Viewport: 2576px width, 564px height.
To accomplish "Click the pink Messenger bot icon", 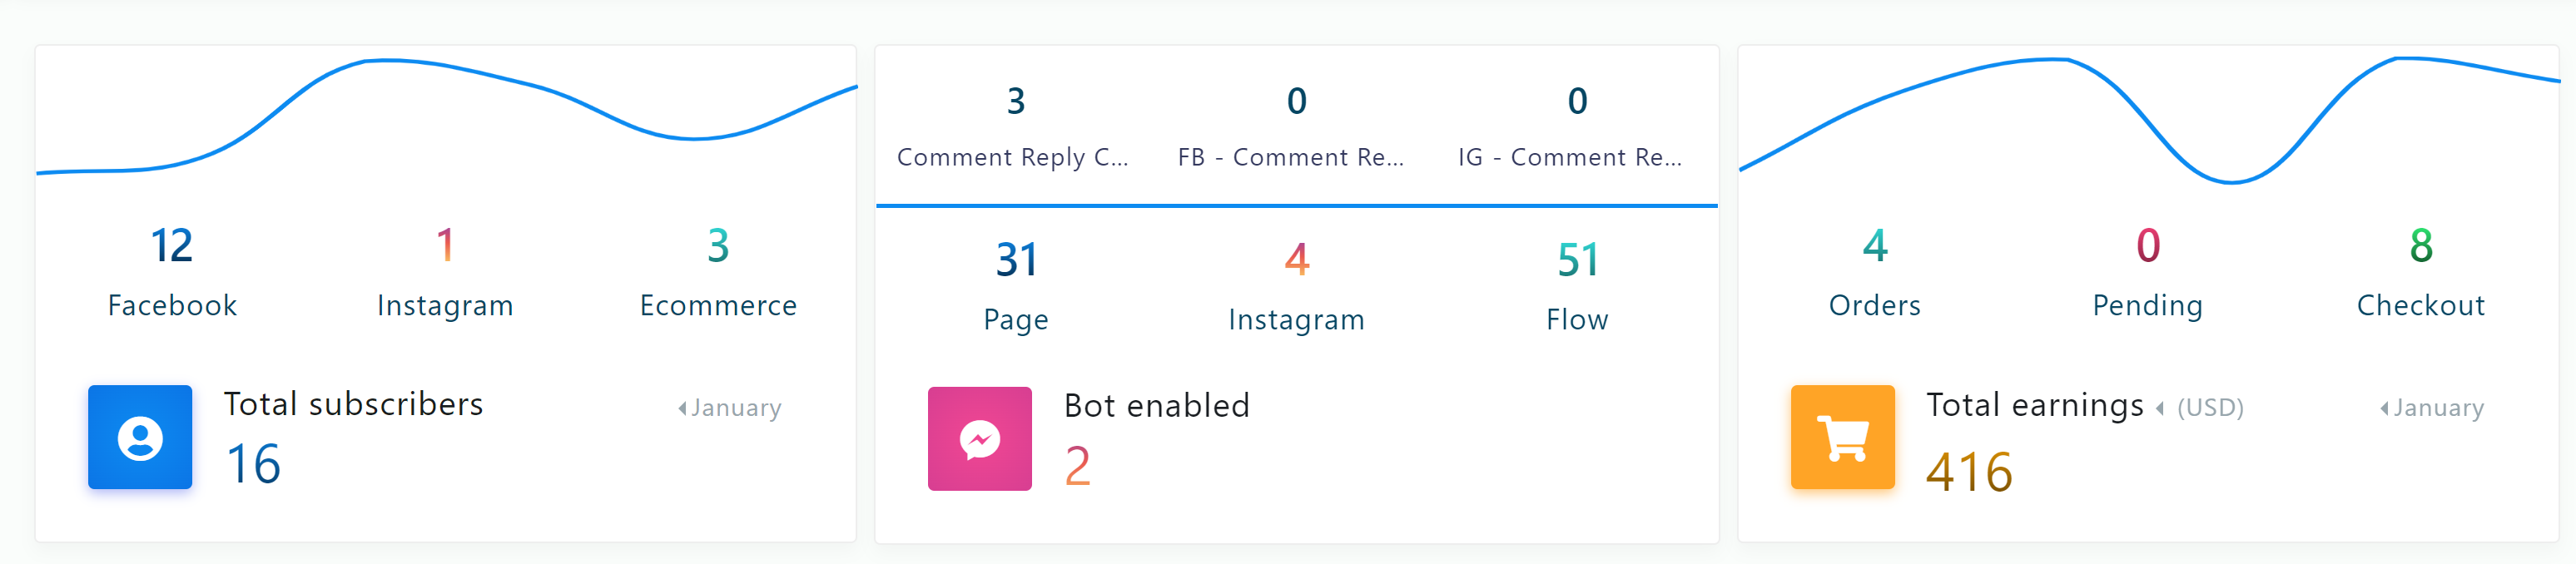I will coord(979,439).
